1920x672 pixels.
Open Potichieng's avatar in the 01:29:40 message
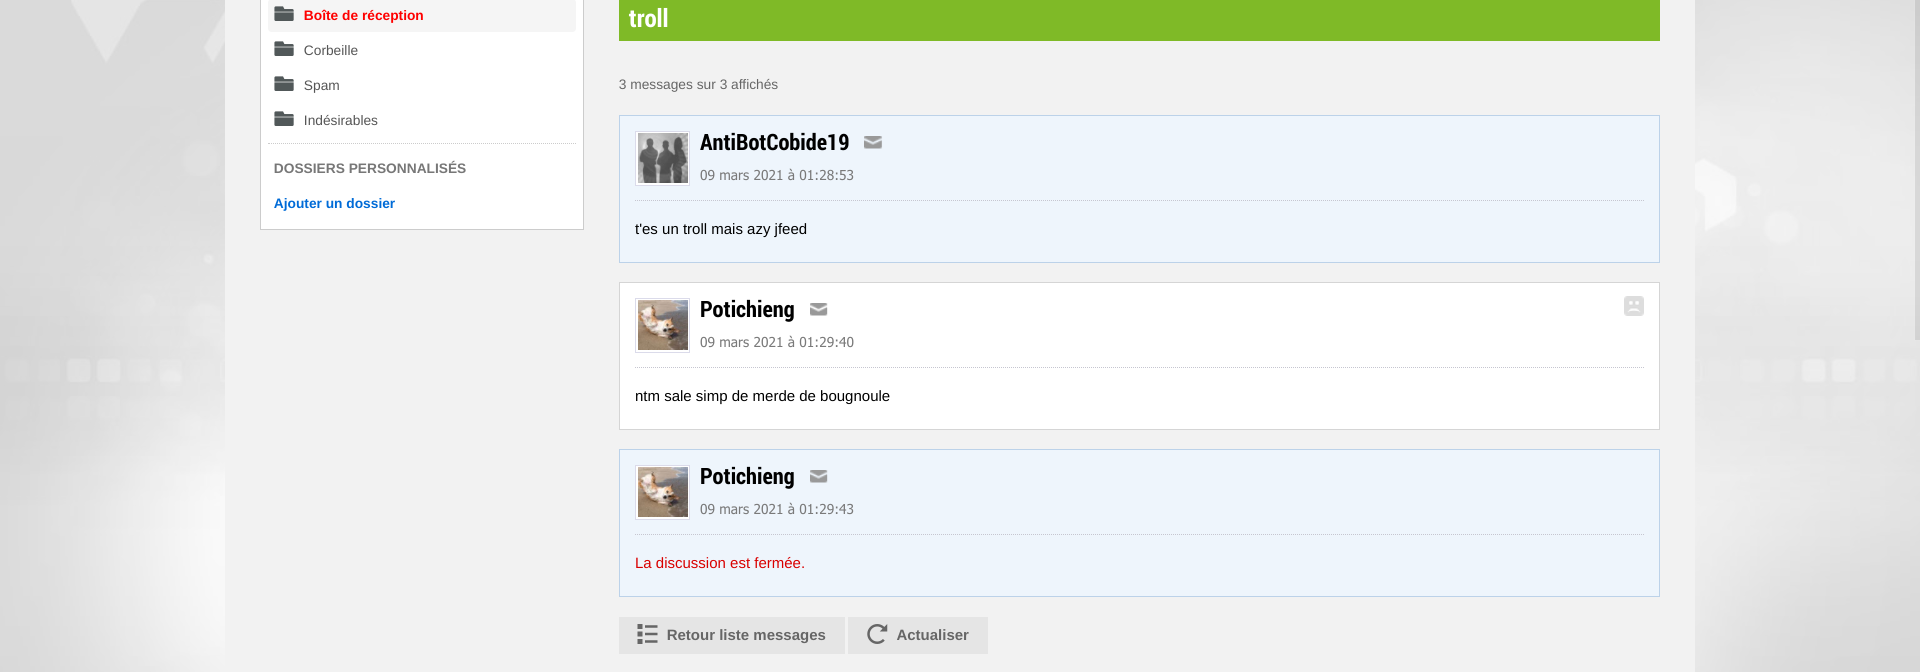(x=663, y=325)
